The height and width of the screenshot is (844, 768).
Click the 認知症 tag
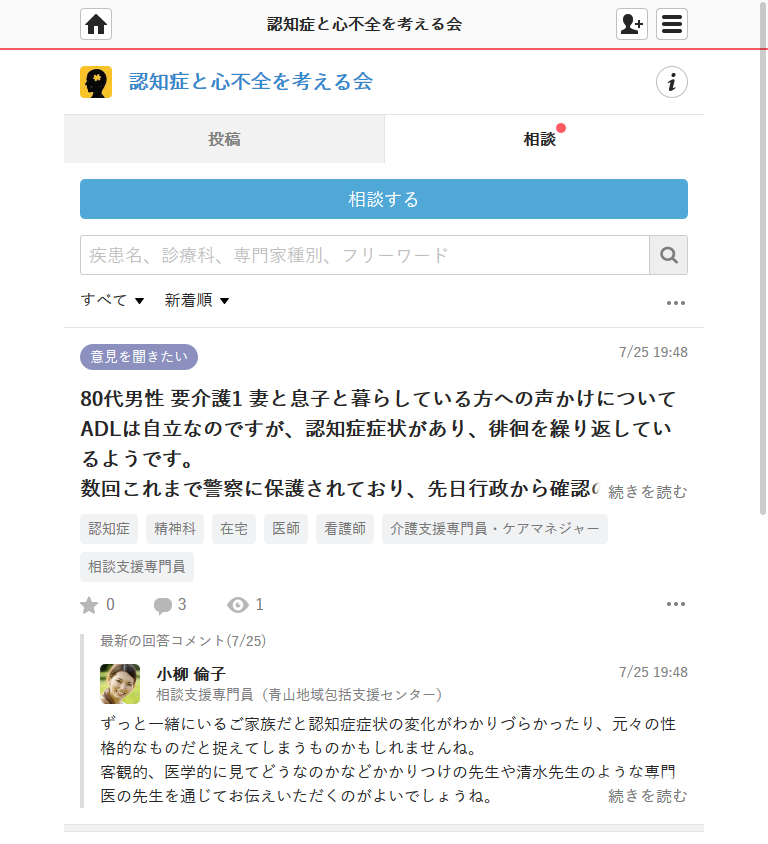109,529
